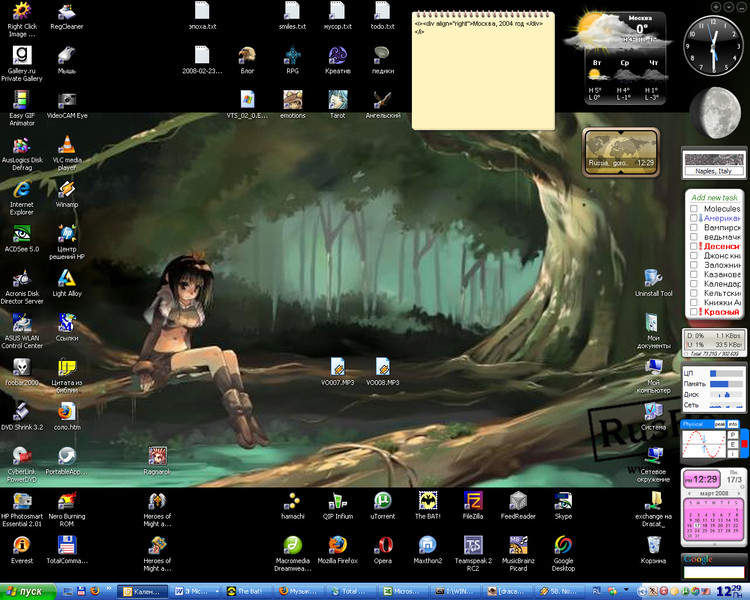Click inside the Google search field
Viewport: 750px width, 600px height.
[714, 572]
